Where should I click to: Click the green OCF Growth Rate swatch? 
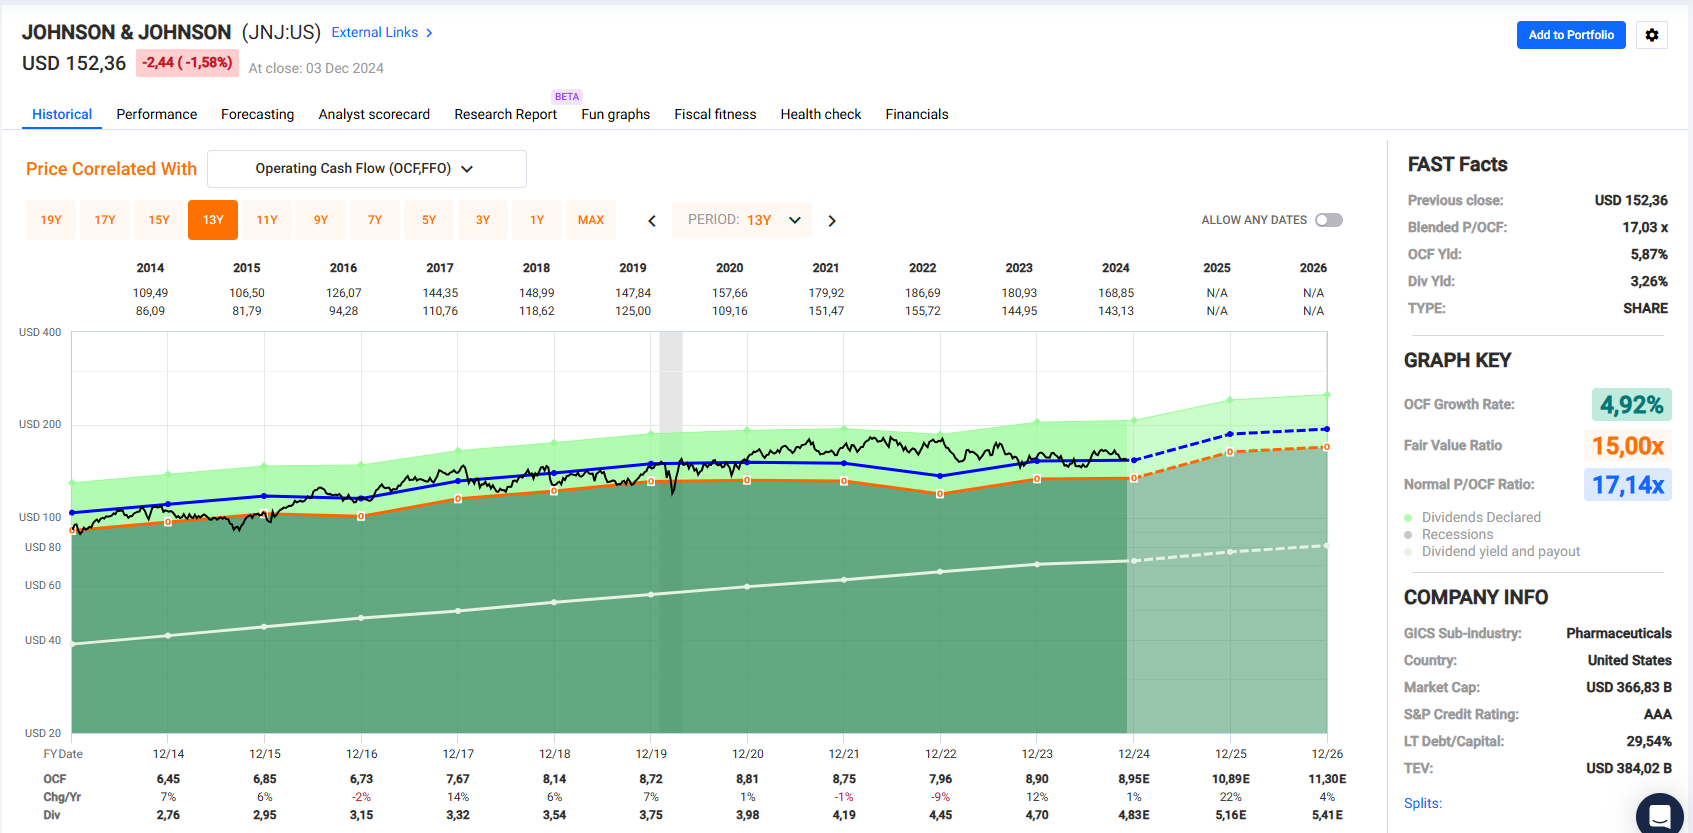[1631, 405]
